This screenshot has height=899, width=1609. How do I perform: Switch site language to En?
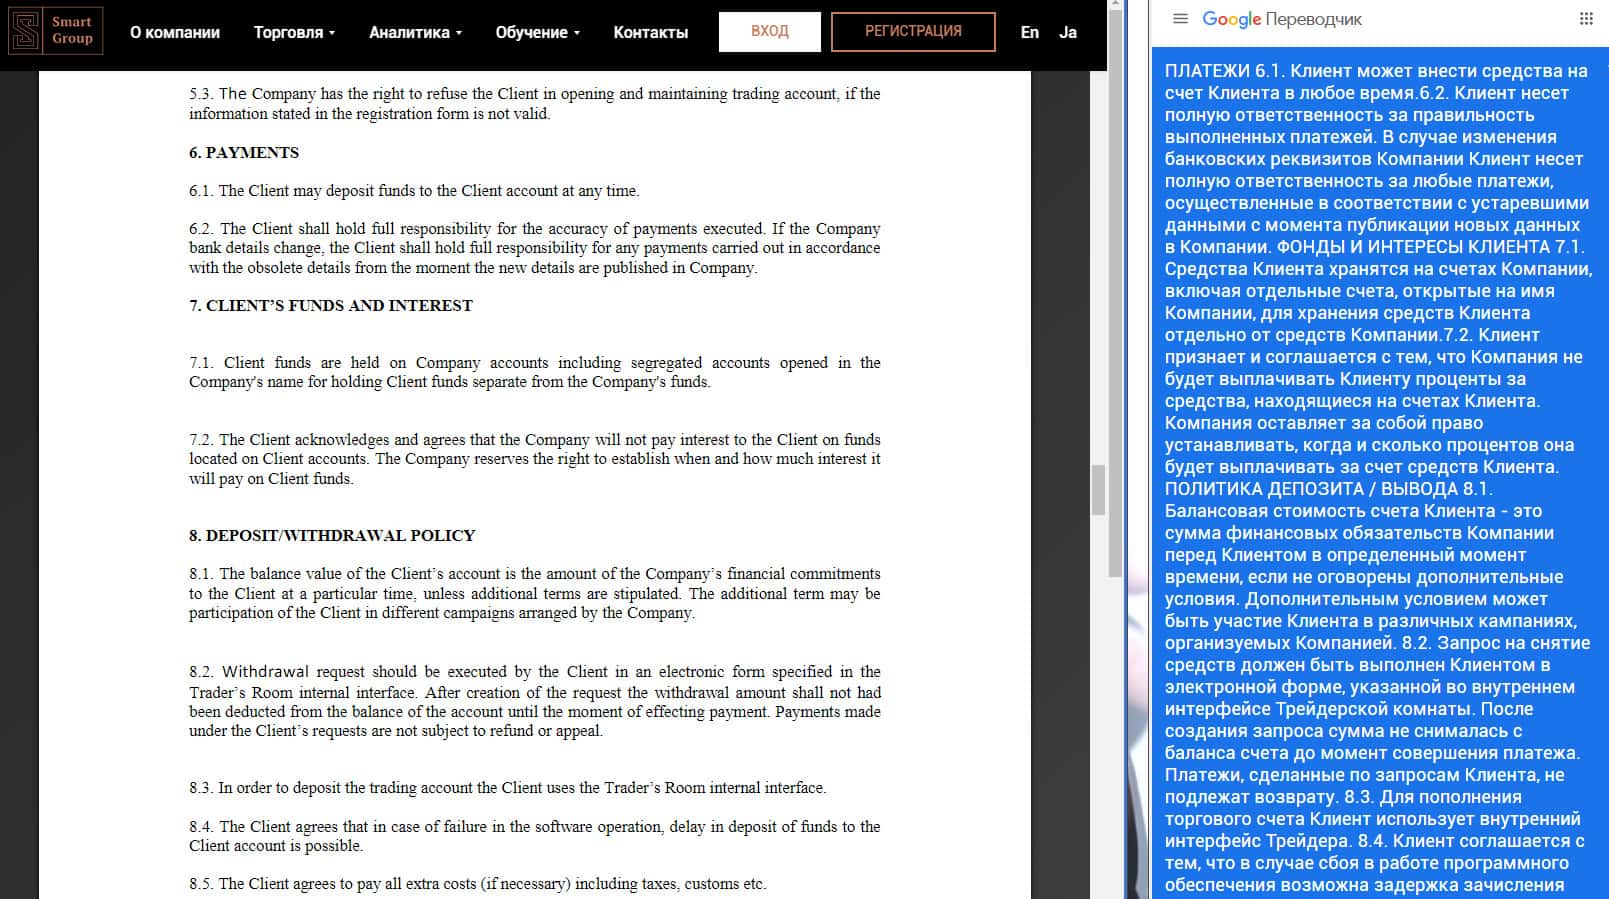tap(1029, 32)
